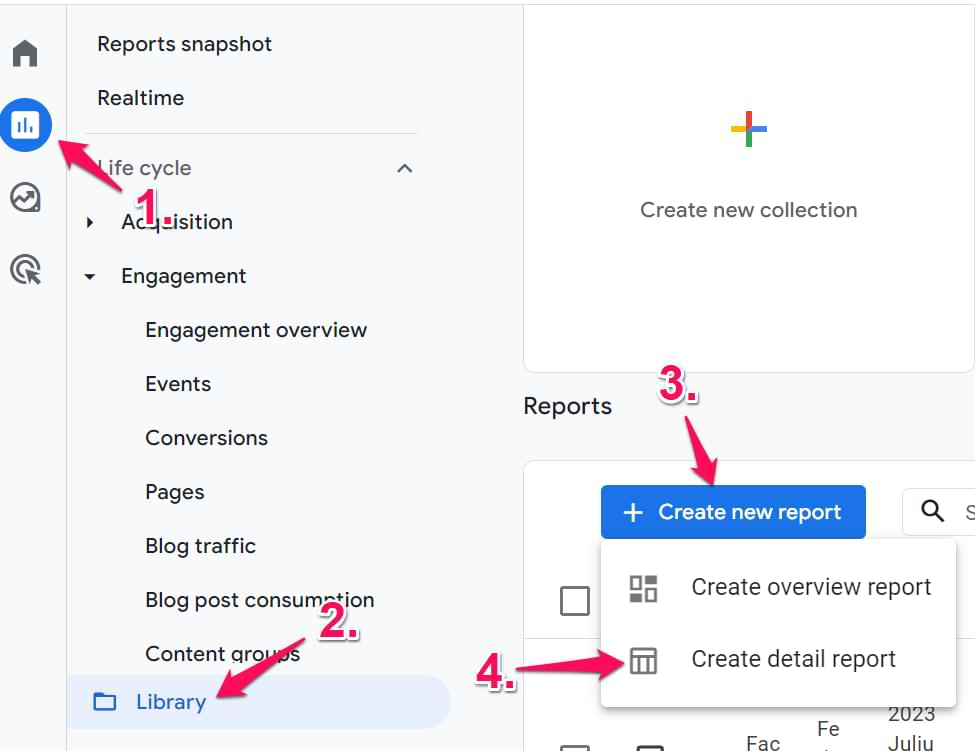Click the search magnifier icon
975x751 pixels.
(x=933, y=512)
